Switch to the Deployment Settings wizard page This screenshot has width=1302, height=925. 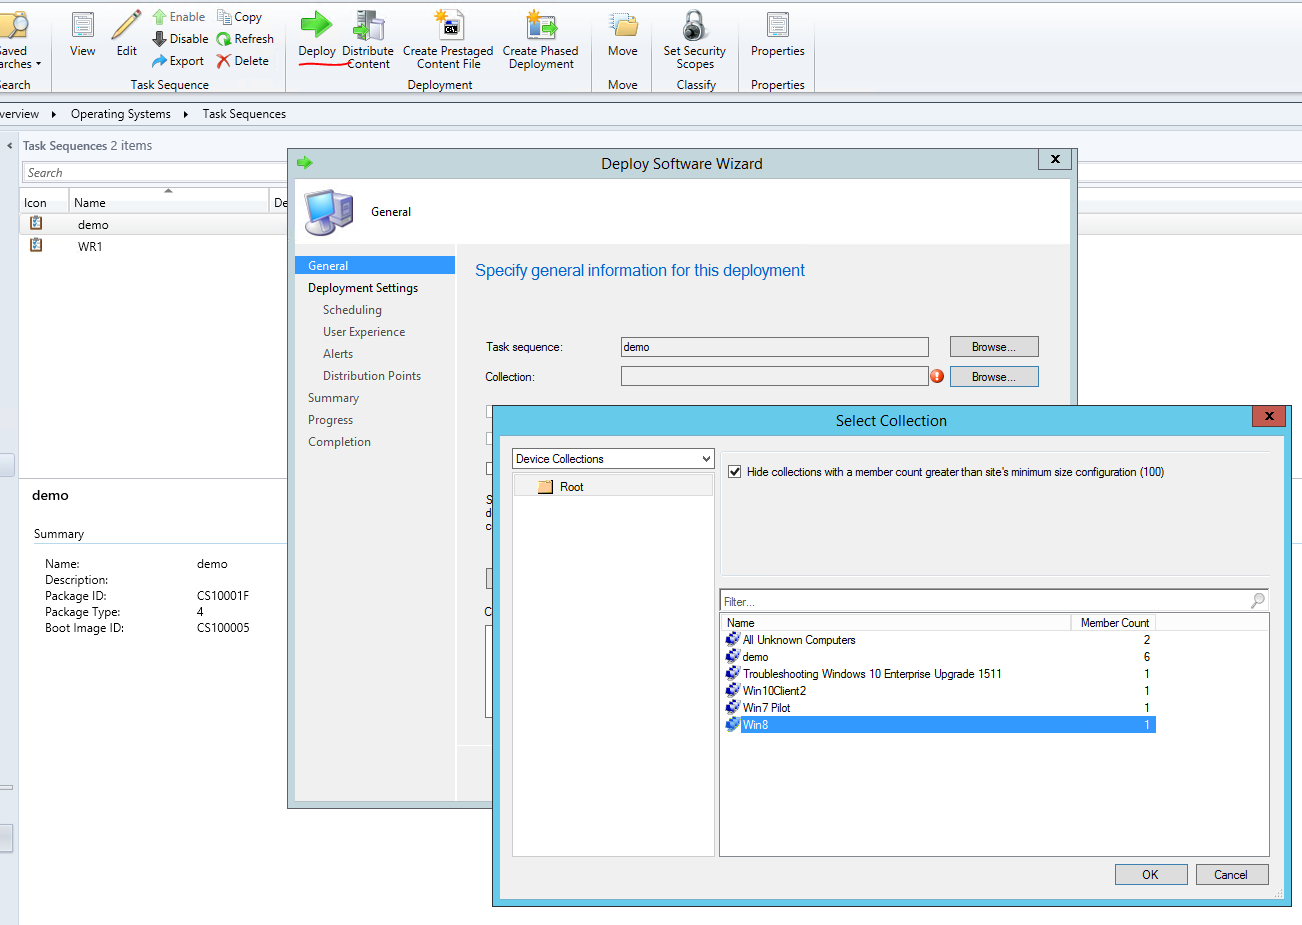tap(363, 287)
